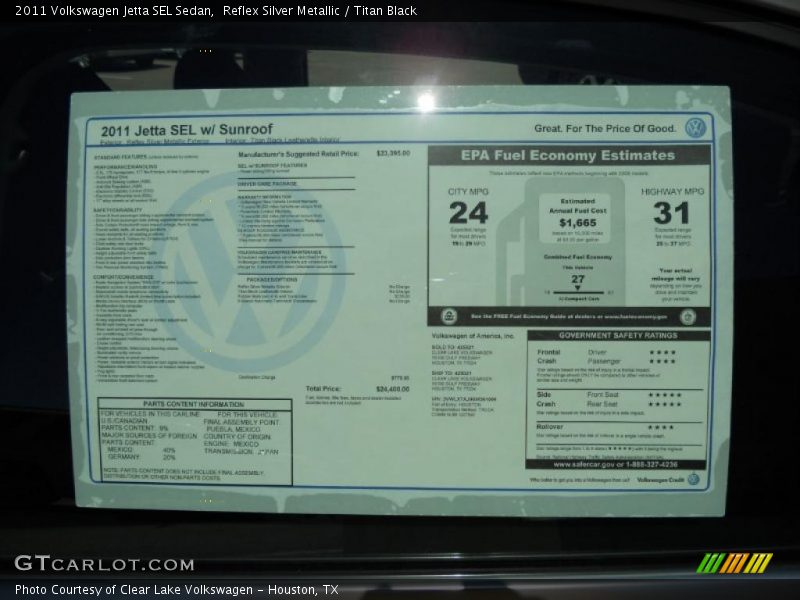Click the total price amount value

392,389
